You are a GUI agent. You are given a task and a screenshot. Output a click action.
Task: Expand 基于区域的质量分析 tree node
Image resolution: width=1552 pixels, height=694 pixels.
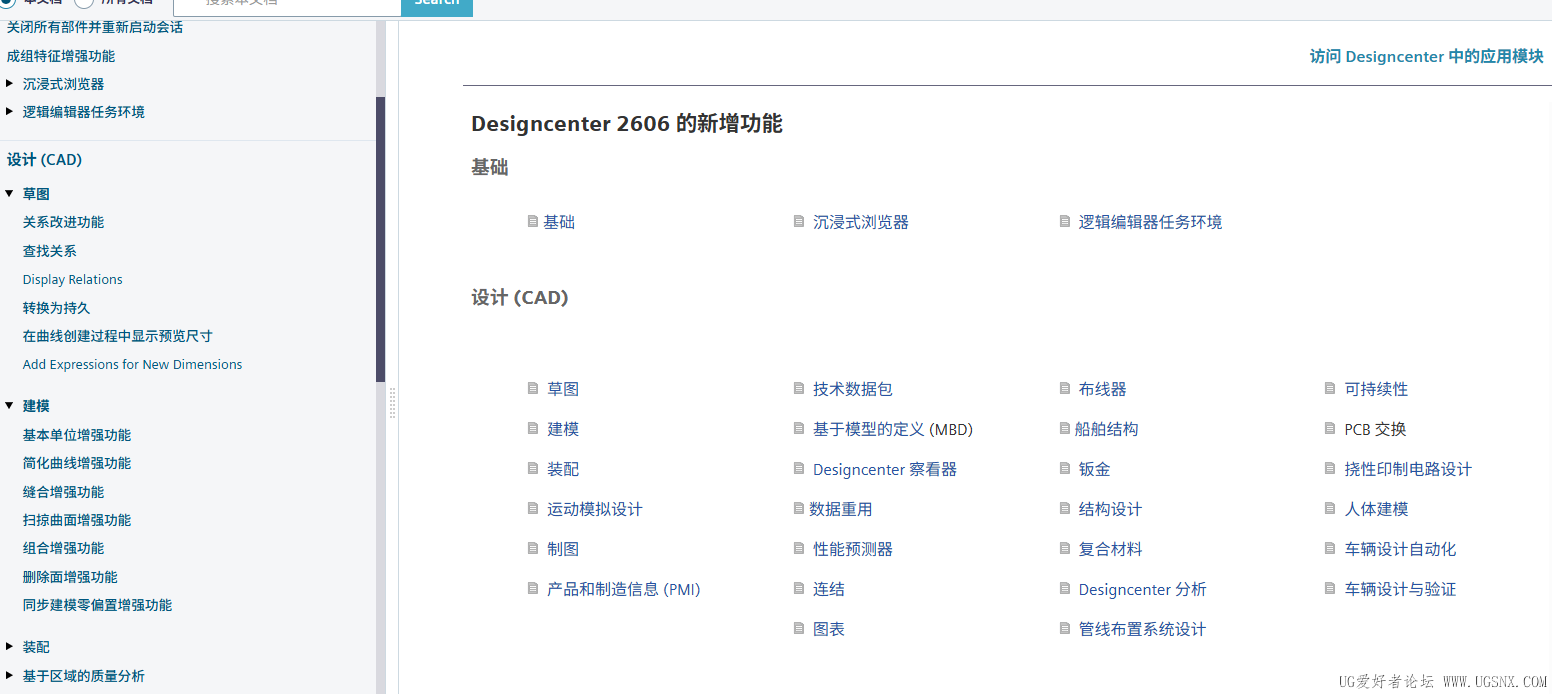point(10,675)
